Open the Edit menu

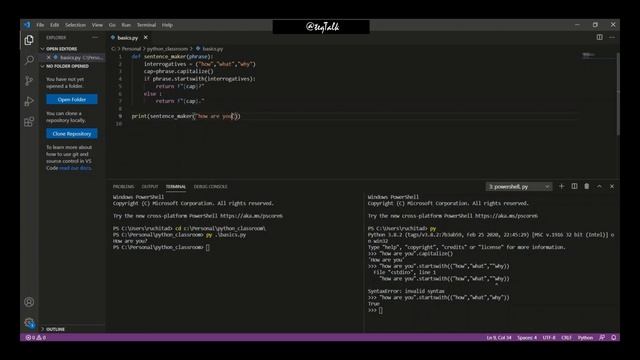[x=54, y=25]
